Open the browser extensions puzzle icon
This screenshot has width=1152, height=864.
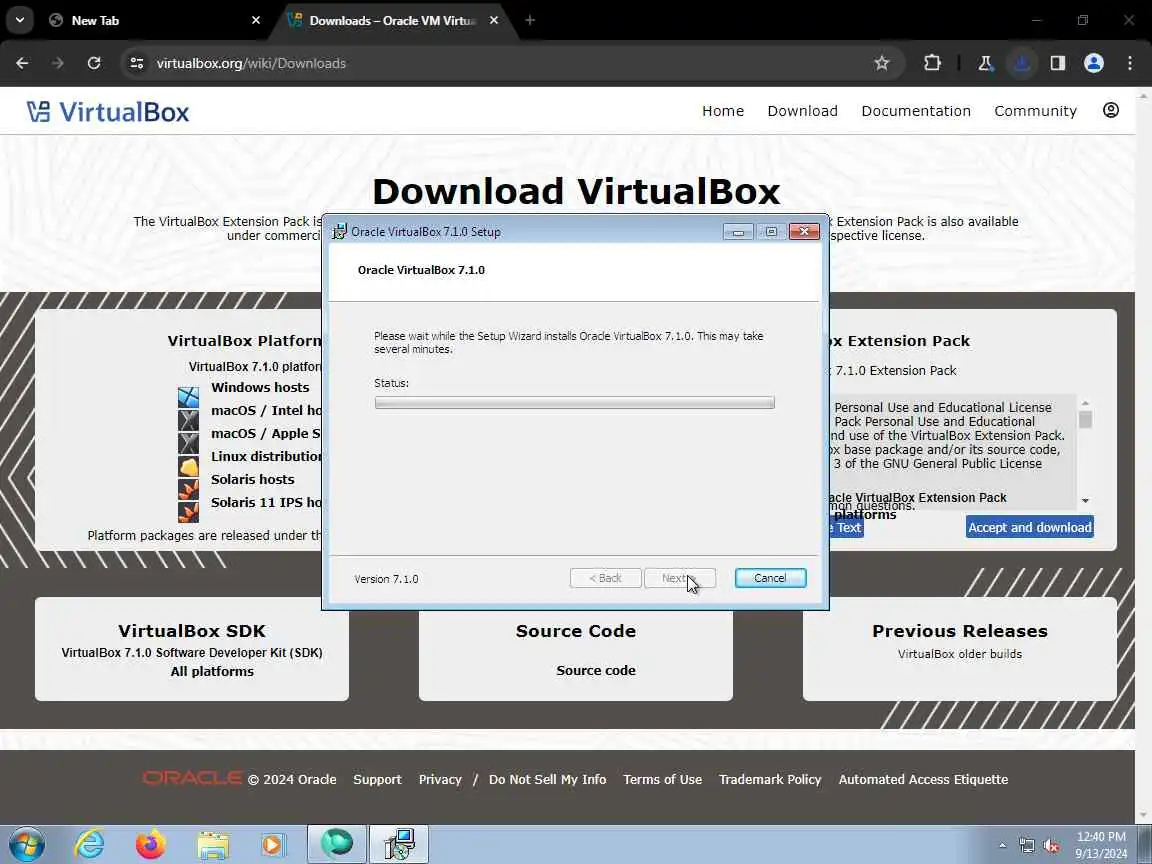(932, 63)
